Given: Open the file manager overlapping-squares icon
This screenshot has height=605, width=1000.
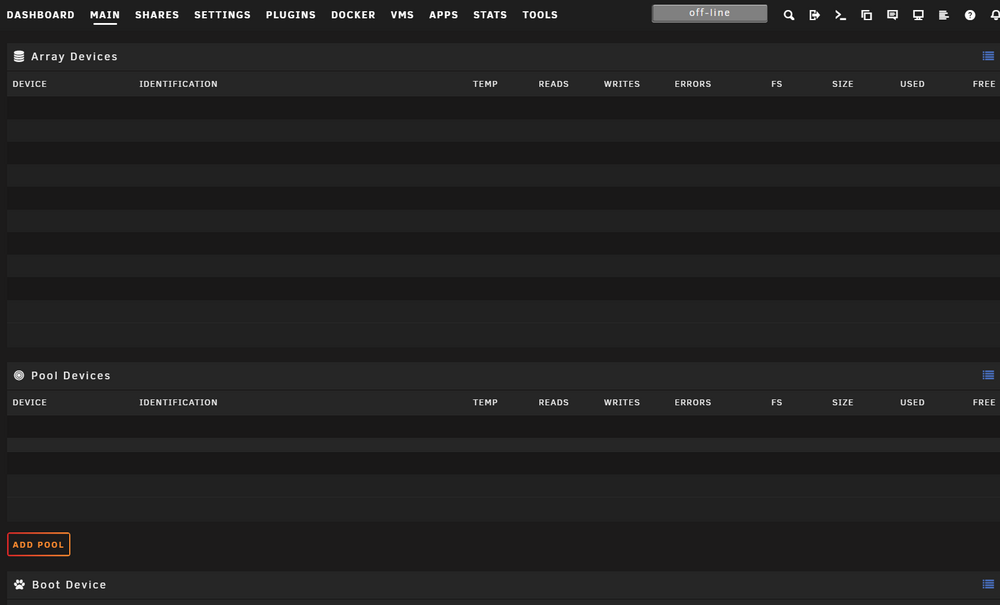Looking at the screenshot, I should 866,15.
